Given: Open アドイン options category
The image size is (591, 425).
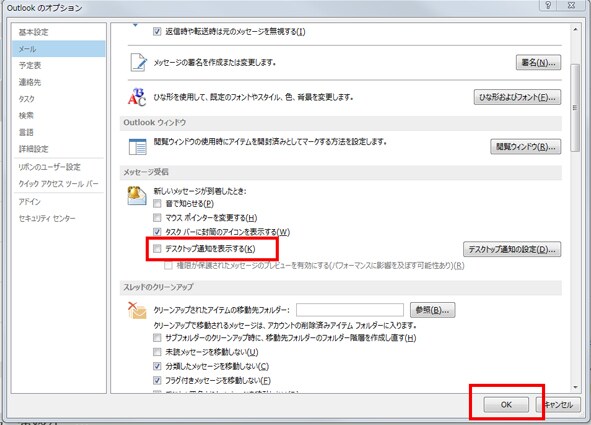Looking at the screenshot, I should click(x=58, y=202).
